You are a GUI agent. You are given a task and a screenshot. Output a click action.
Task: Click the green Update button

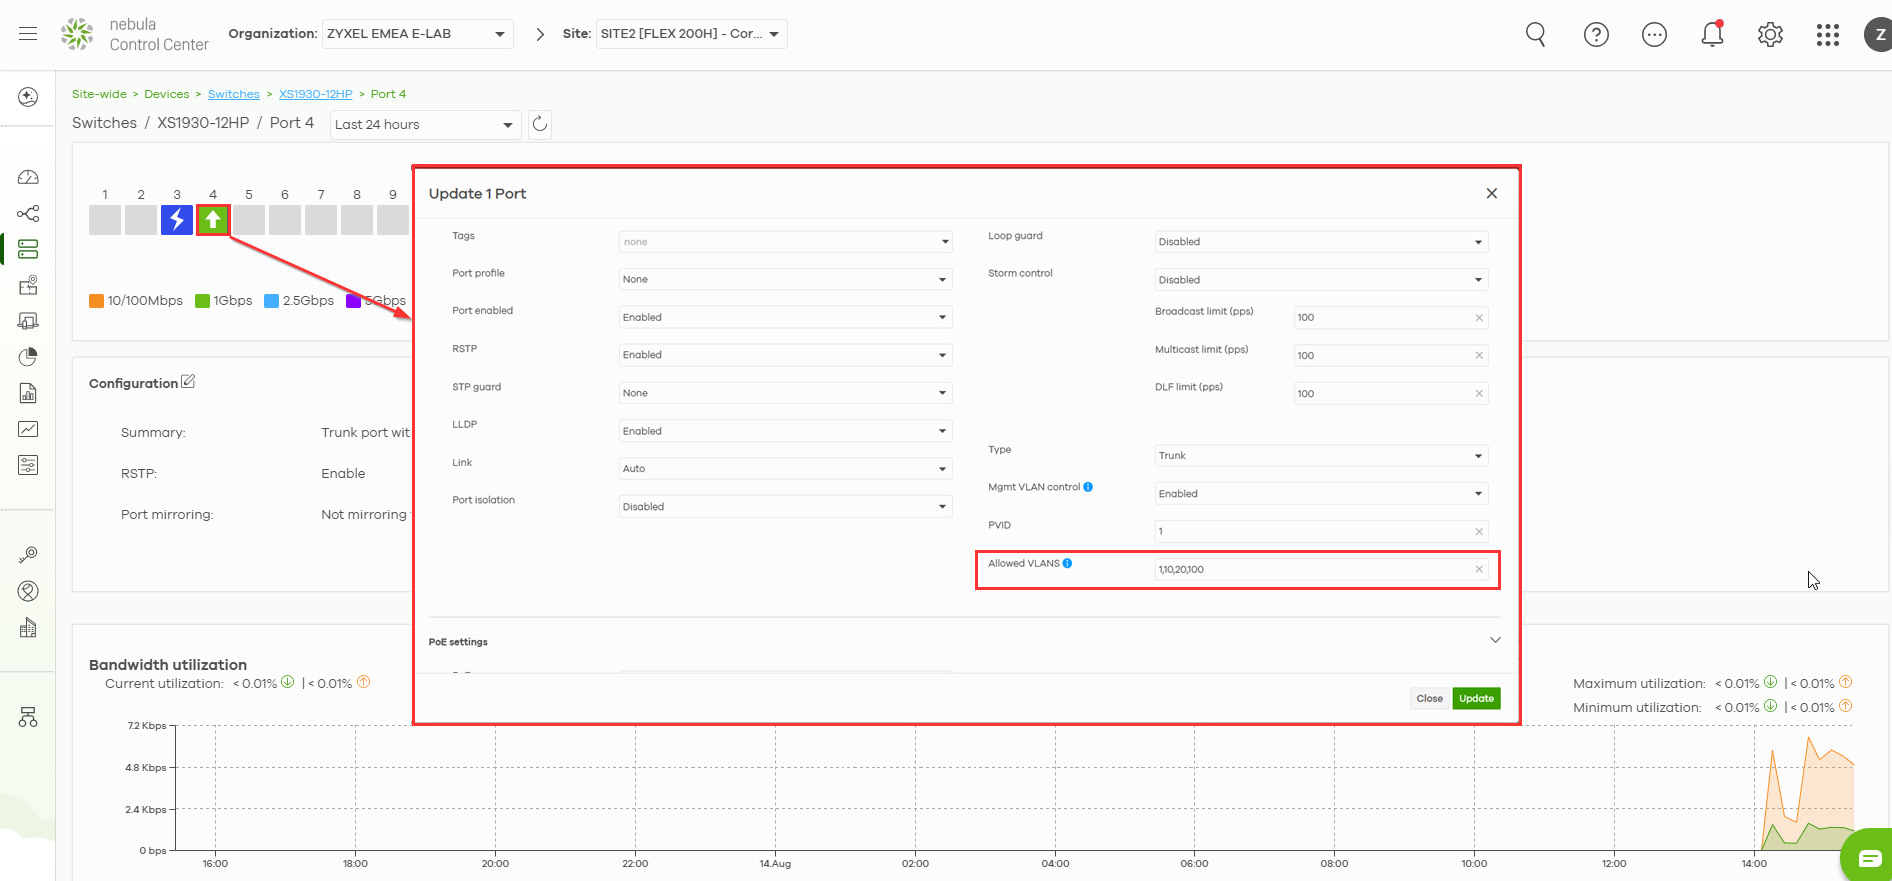[x=1476, y=698]
